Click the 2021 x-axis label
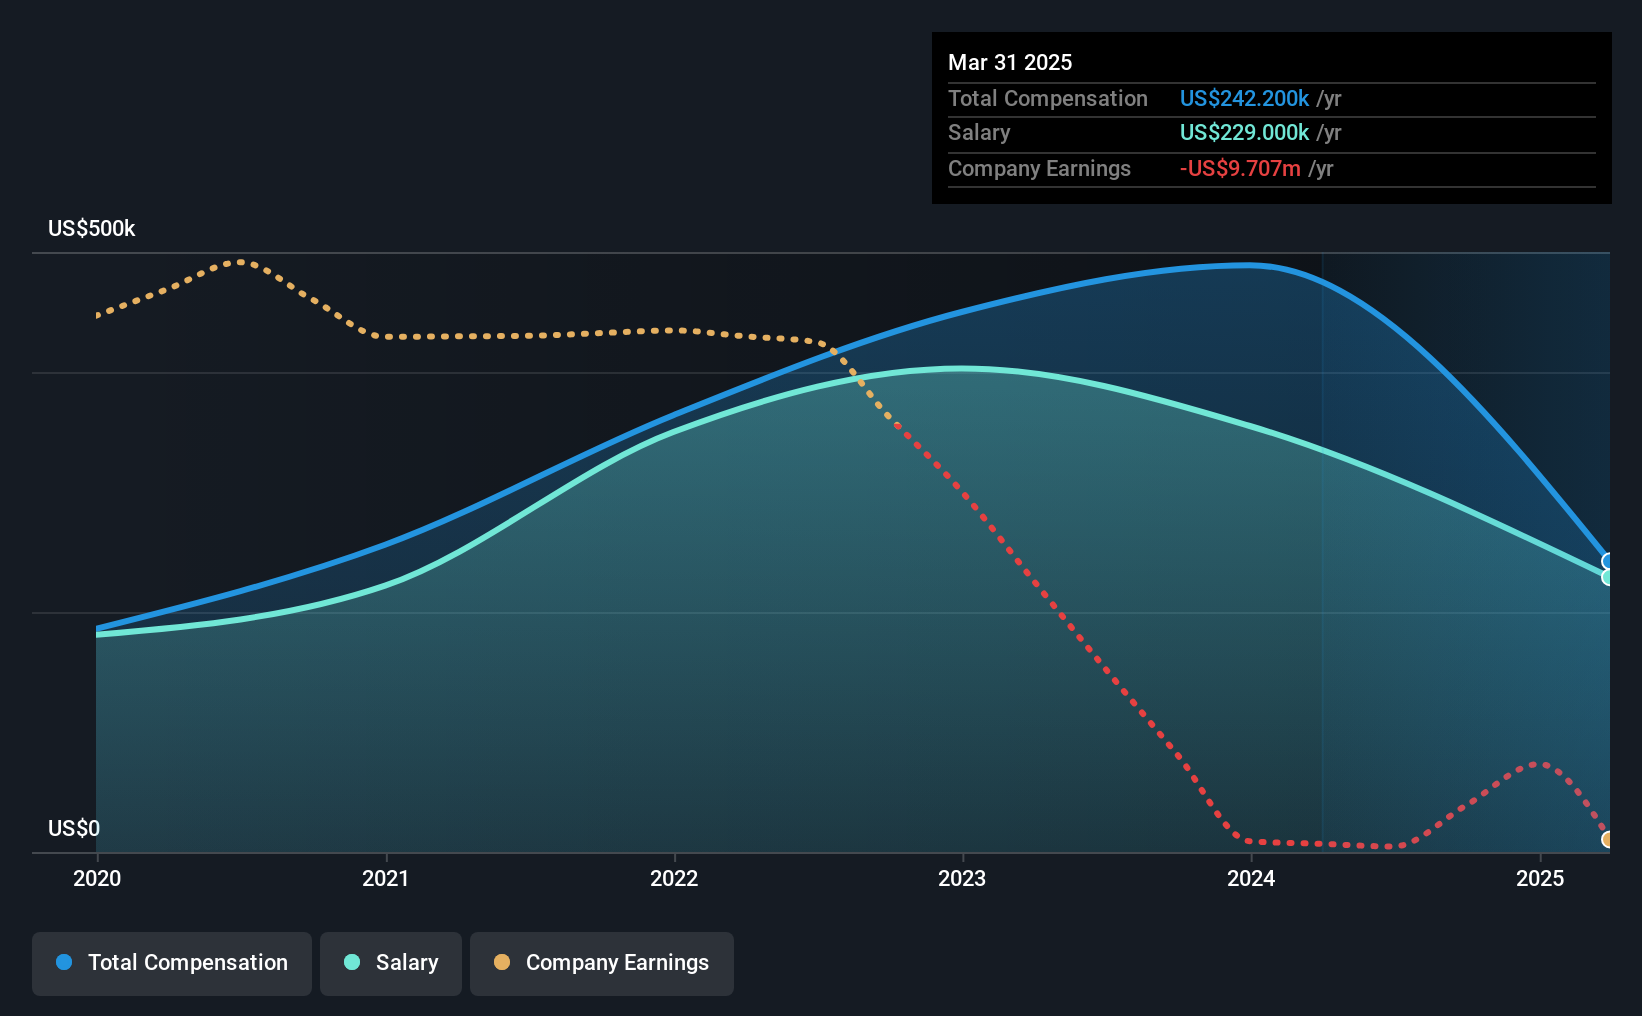The width and height of the screenshot is (1642, 1016). (x=386, y=878)
